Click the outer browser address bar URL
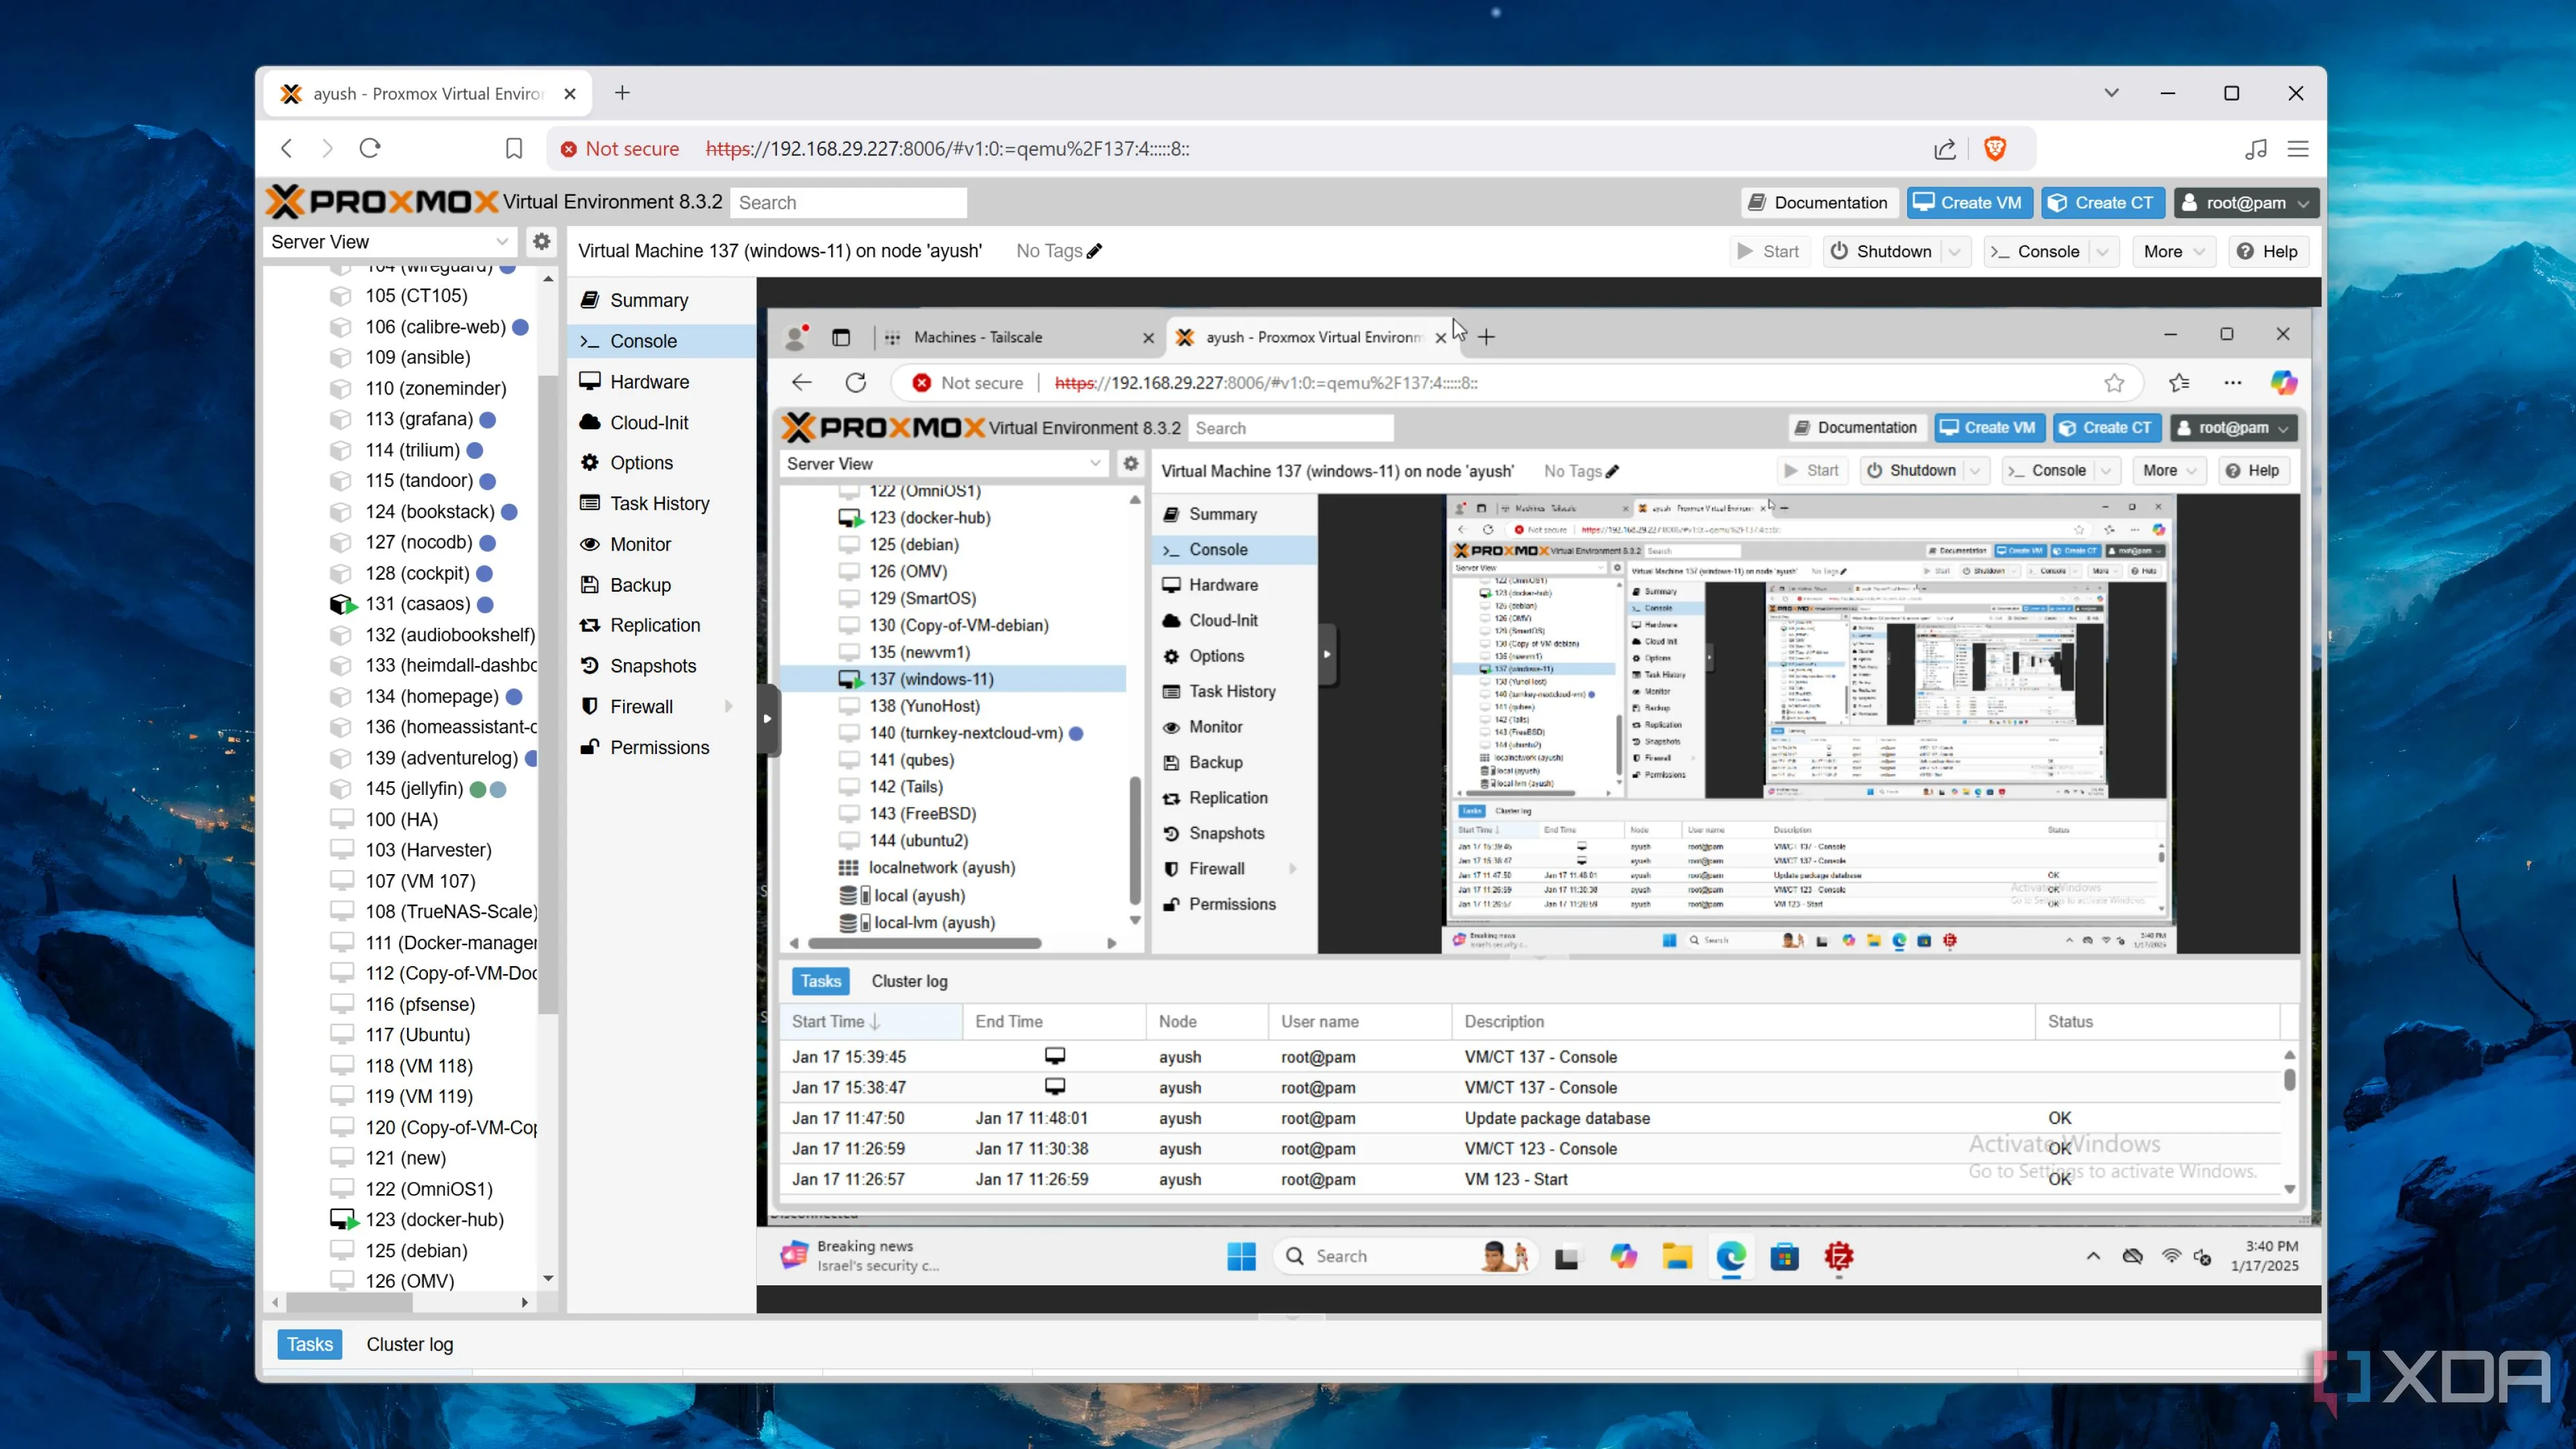 (x=947, y=149)
